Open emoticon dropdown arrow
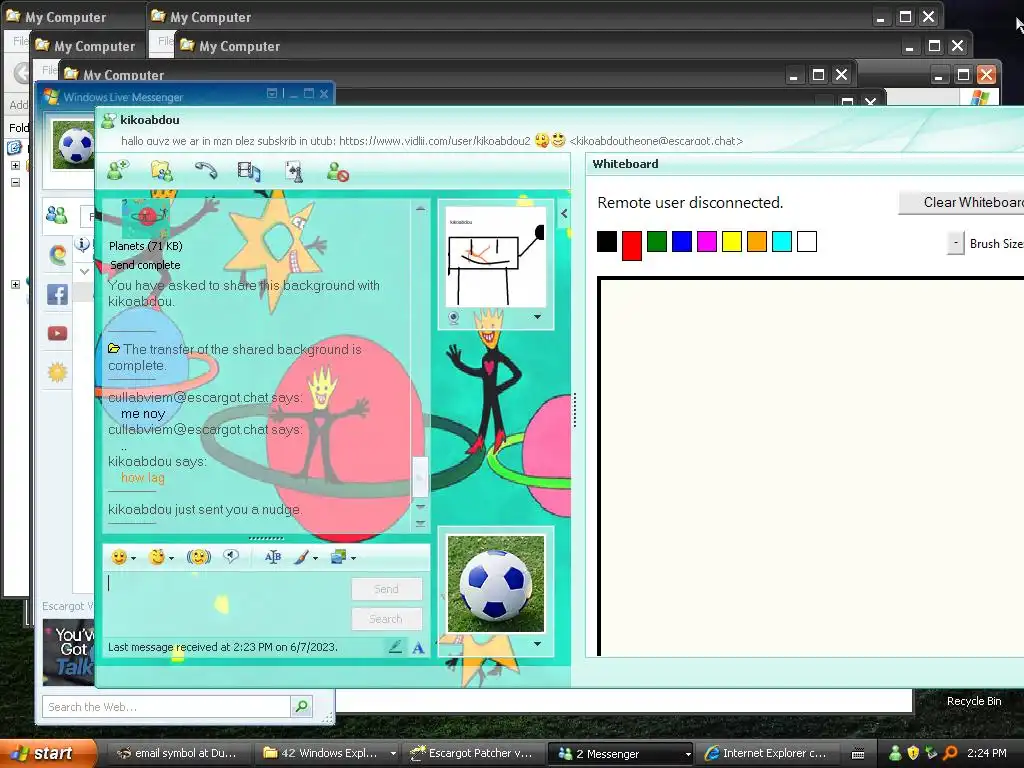This screenshot has width=1024, height=768. [x=133, y=558]
